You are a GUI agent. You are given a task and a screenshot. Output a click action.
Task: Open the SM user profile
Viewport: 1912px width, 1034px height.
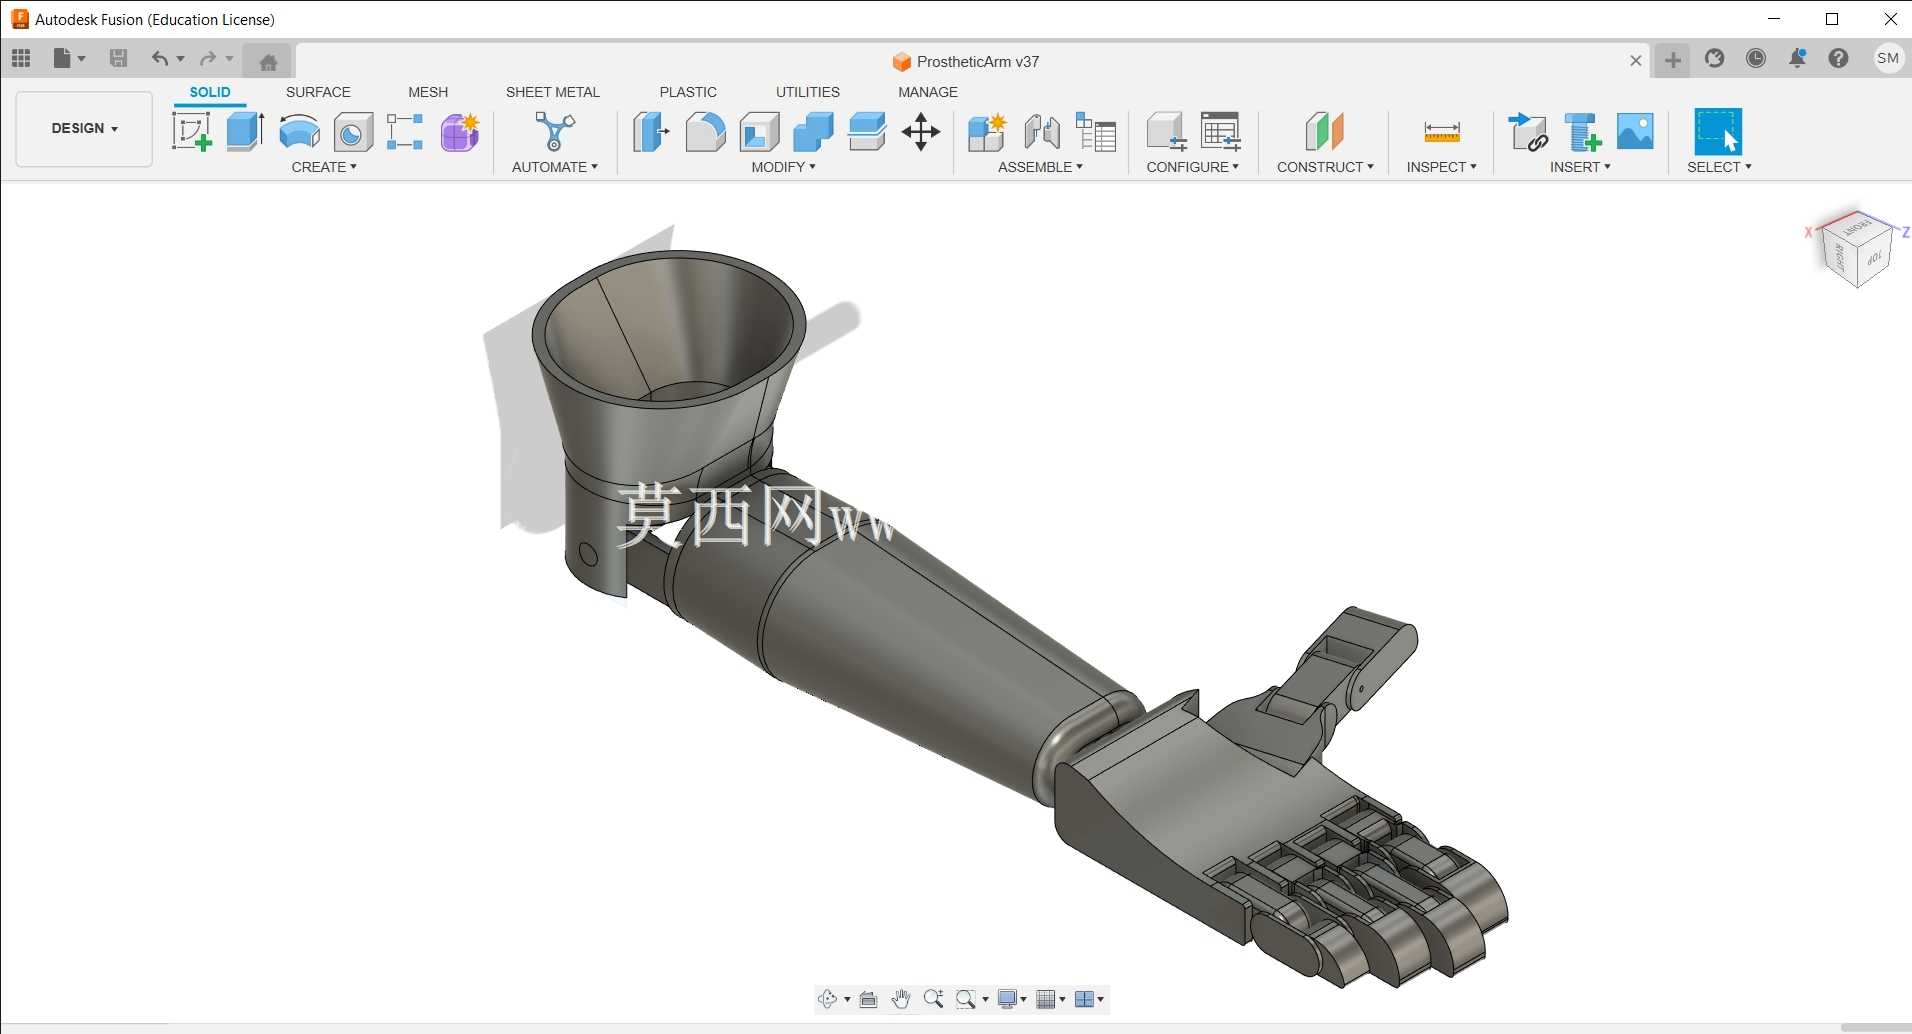(x=1888, y=58)
